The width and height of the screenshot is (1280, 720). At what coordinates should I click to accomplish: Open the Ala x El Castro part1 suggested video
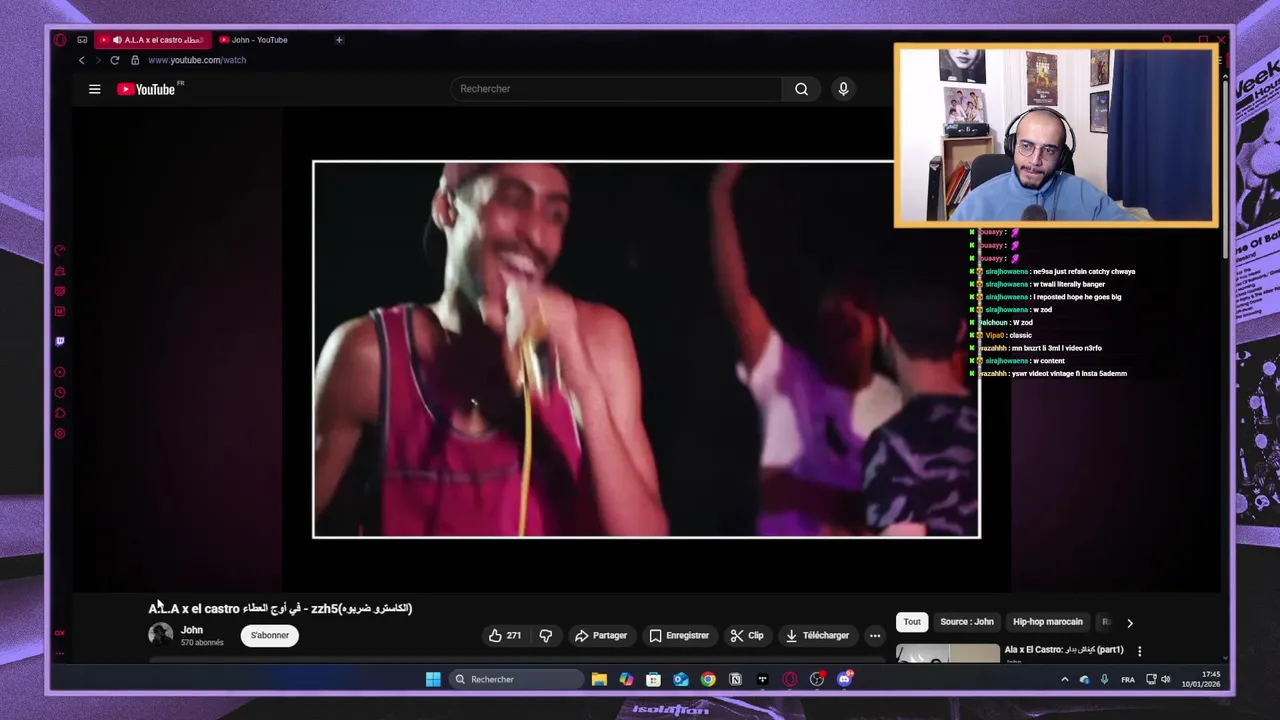pyautogui.click(x=1063, y=650)
